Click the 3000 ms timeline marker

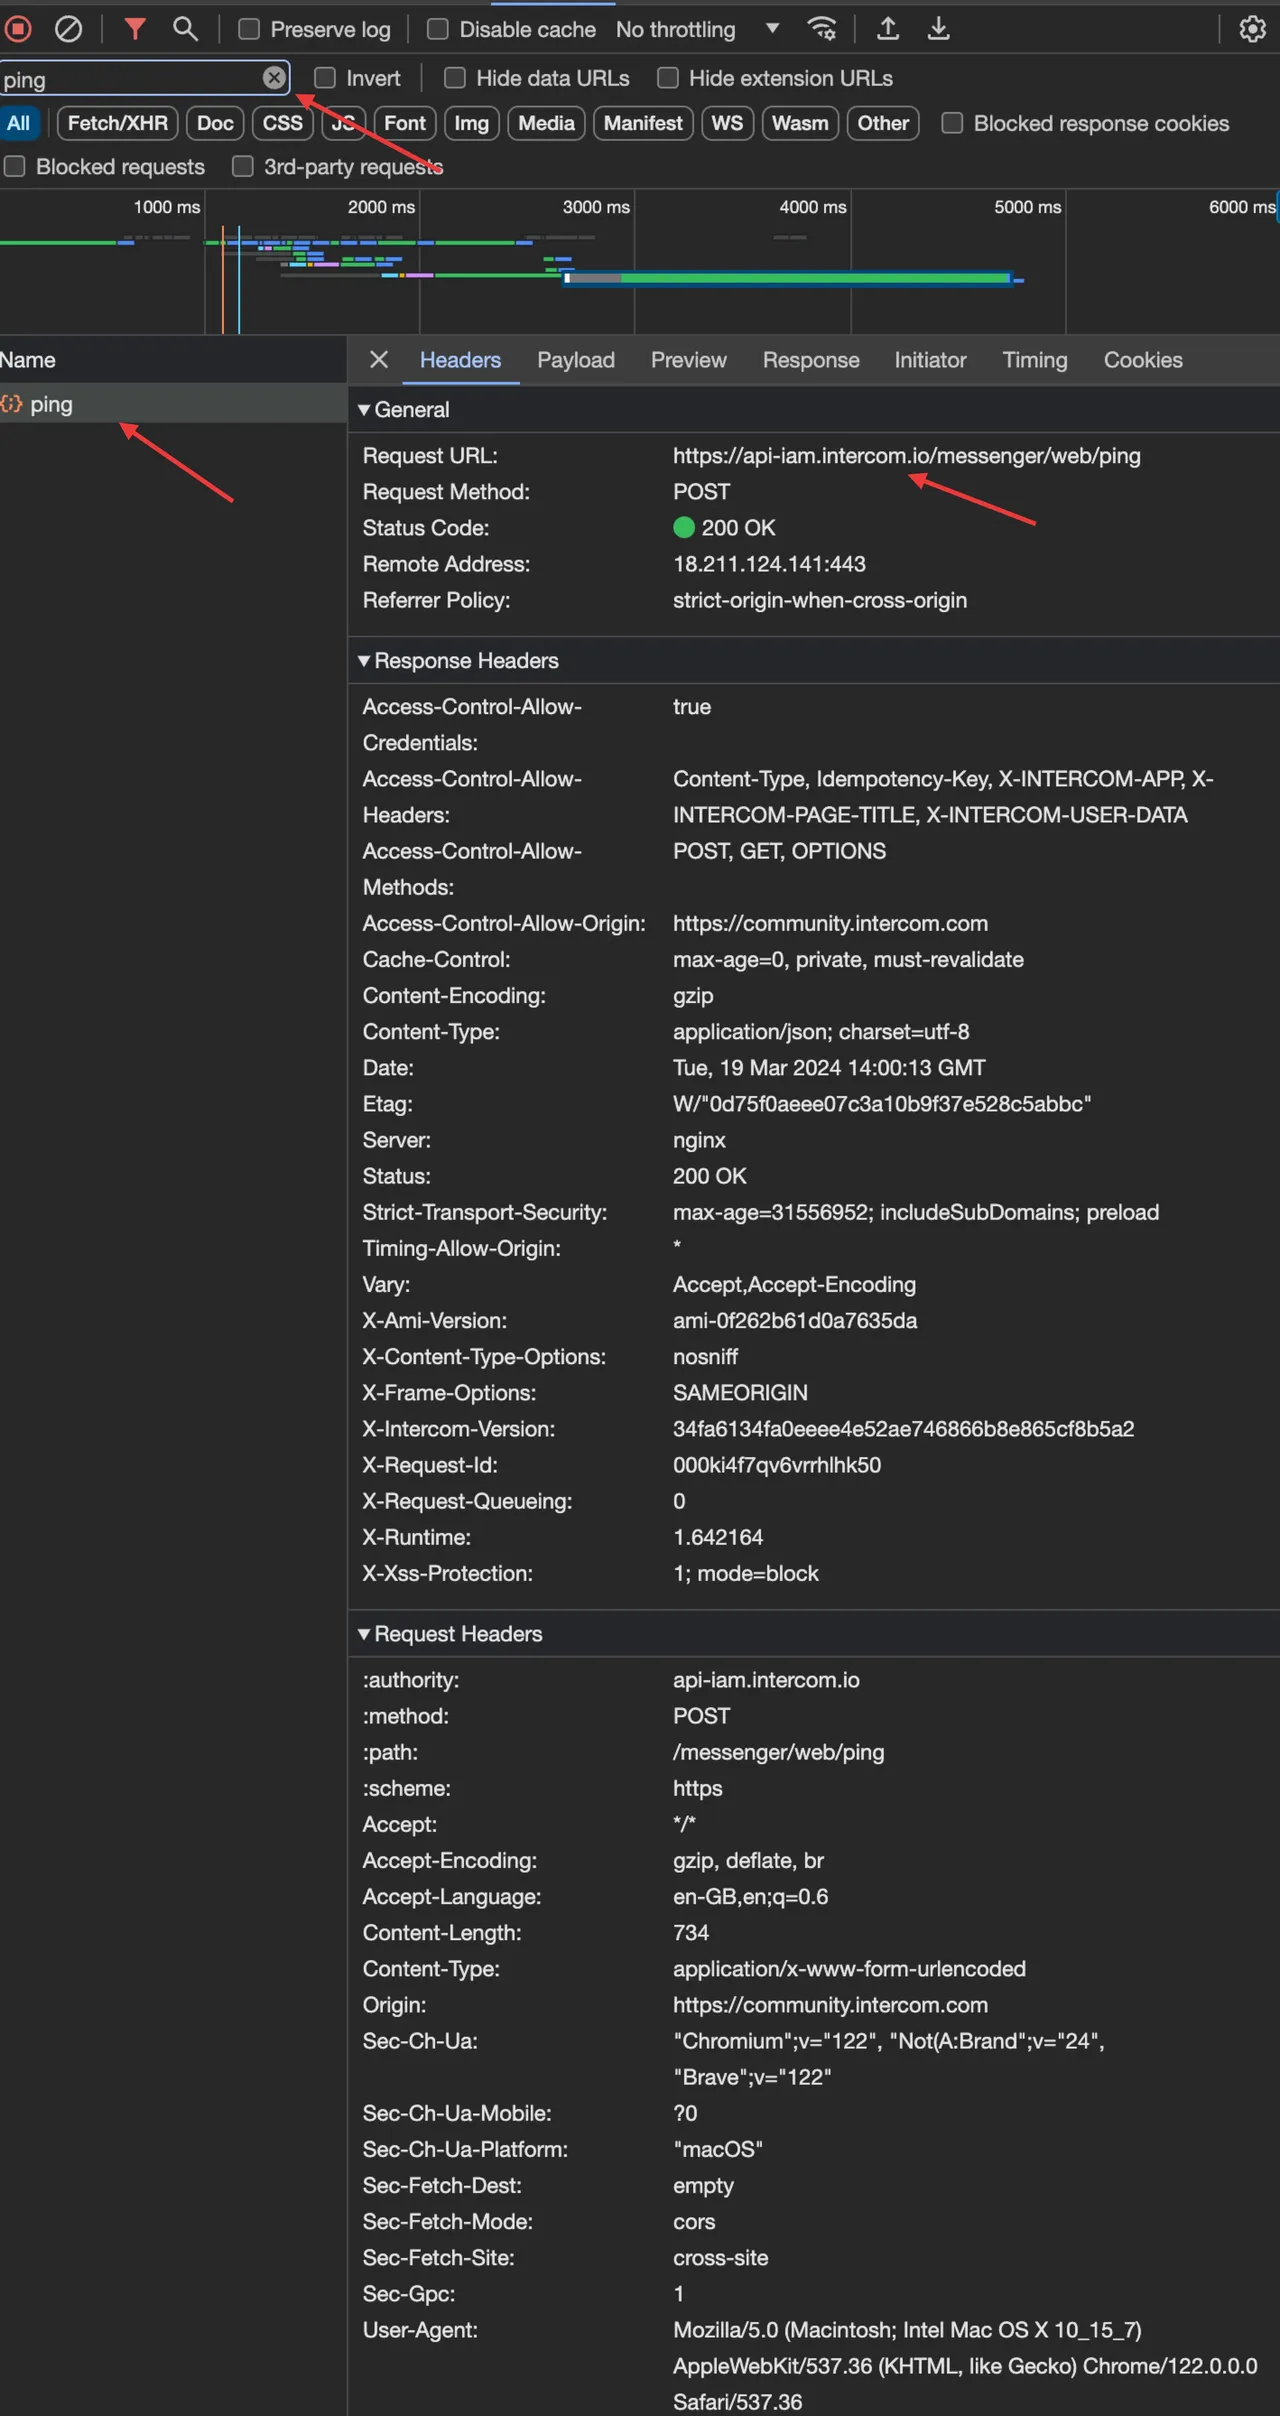pyautogui.click(x=596, y=207)
